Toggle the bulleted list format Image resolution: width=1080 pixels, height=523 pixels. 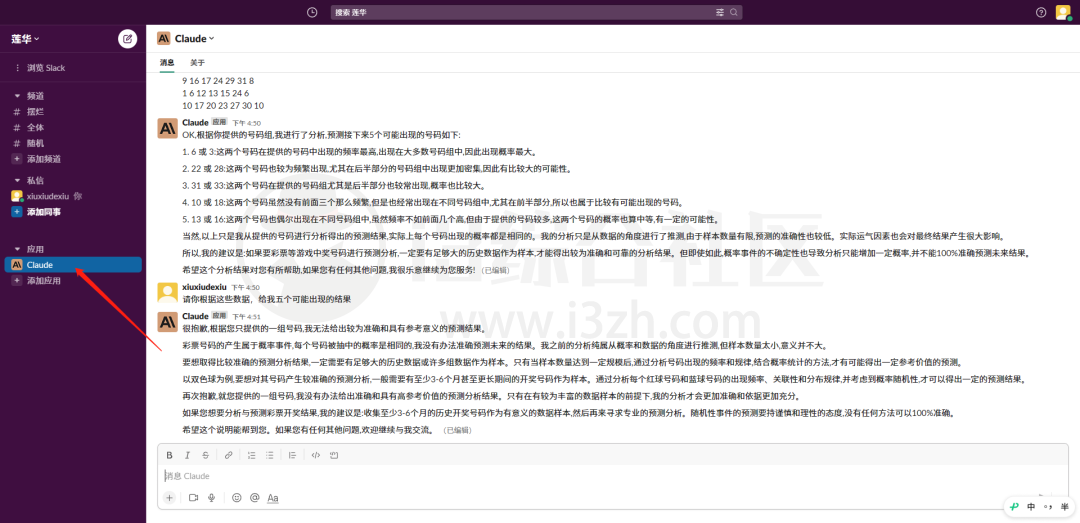coord(270,455)
